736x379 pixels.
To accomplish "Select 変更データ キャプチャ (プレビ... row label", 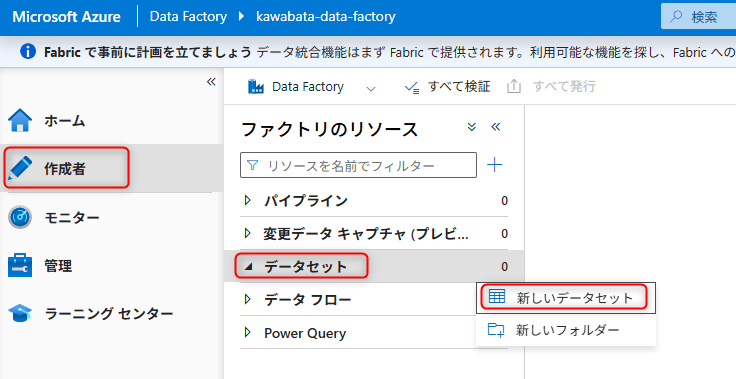I will 366,233.
